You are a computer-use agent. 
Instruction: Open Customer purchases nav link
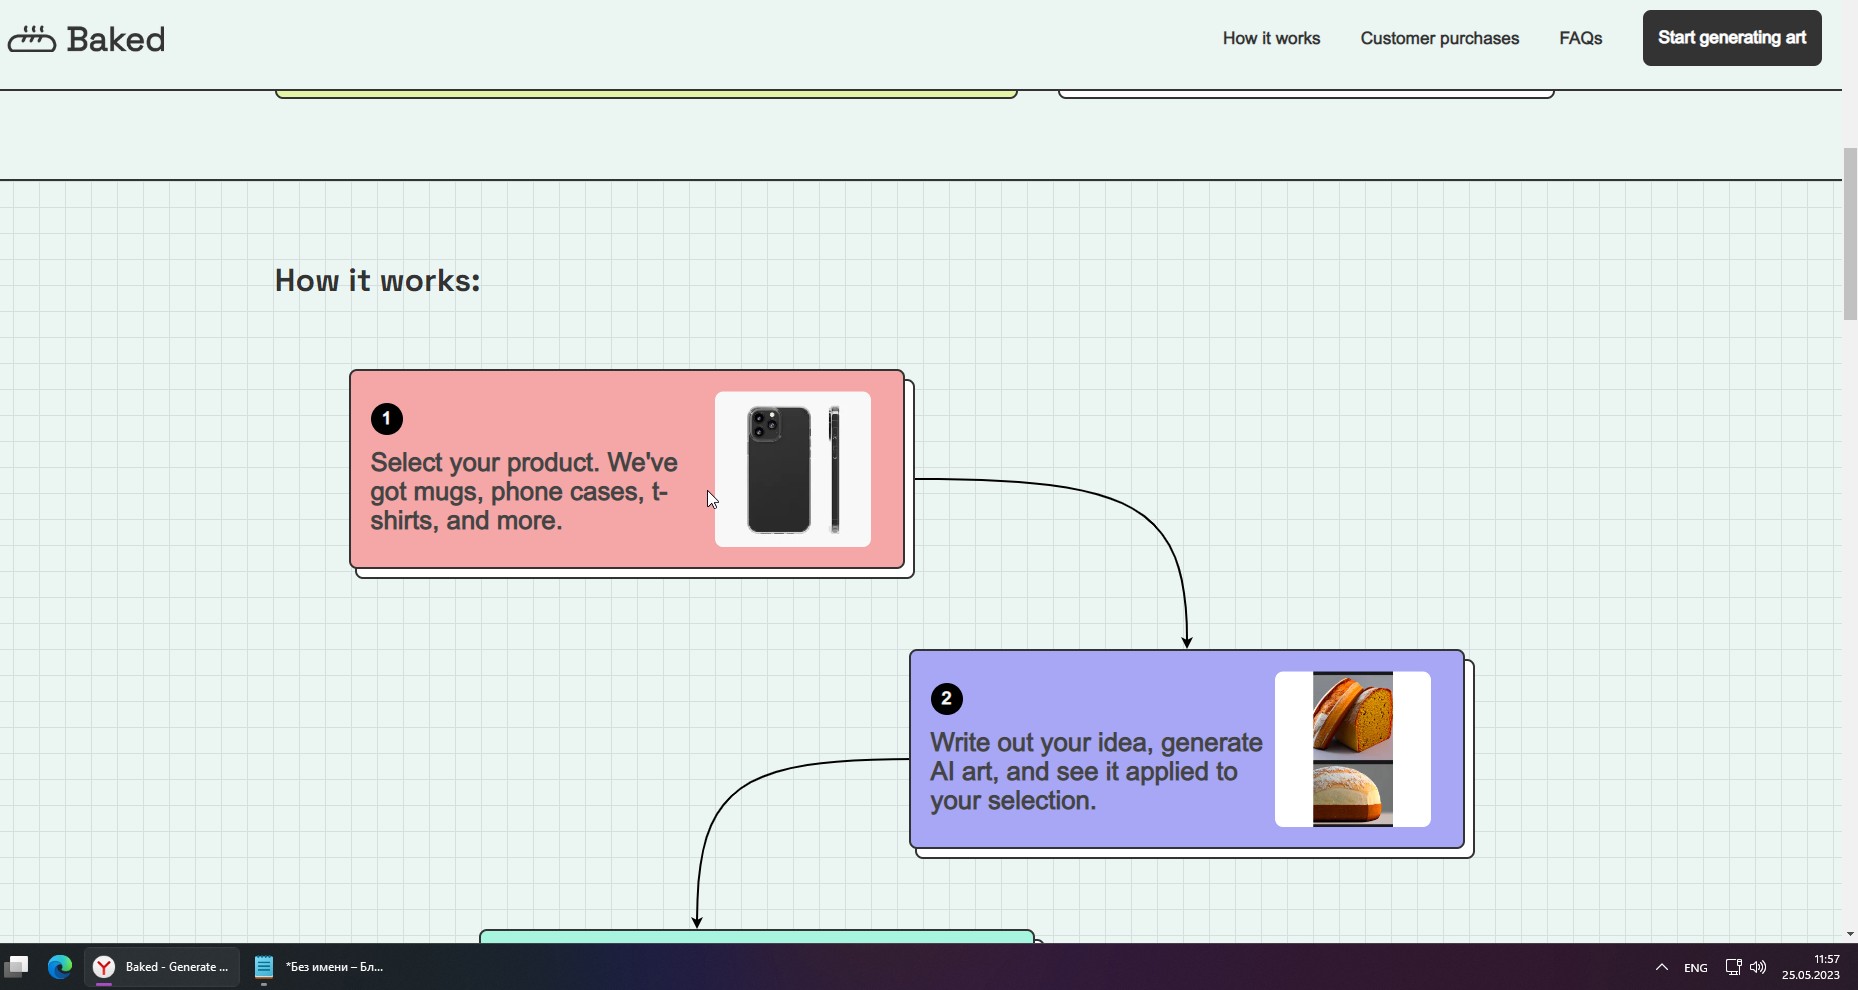click(1439, 38)
